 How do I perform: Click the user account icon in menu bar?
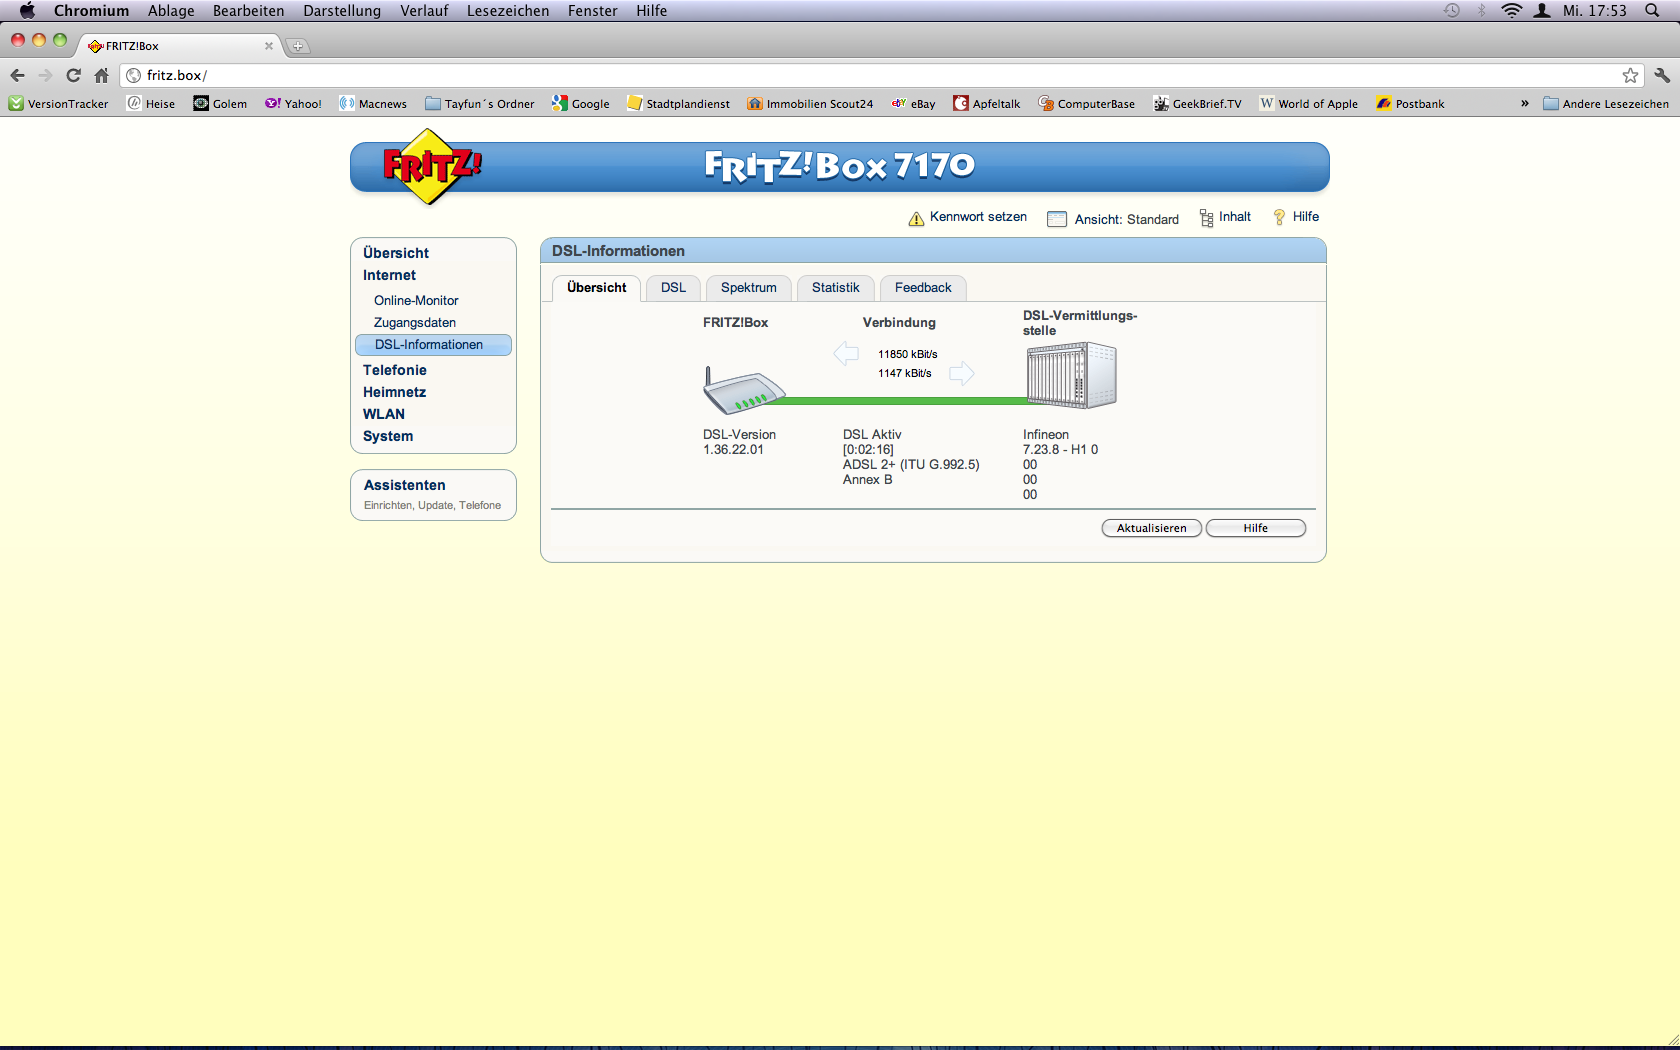coord(1542,11)
